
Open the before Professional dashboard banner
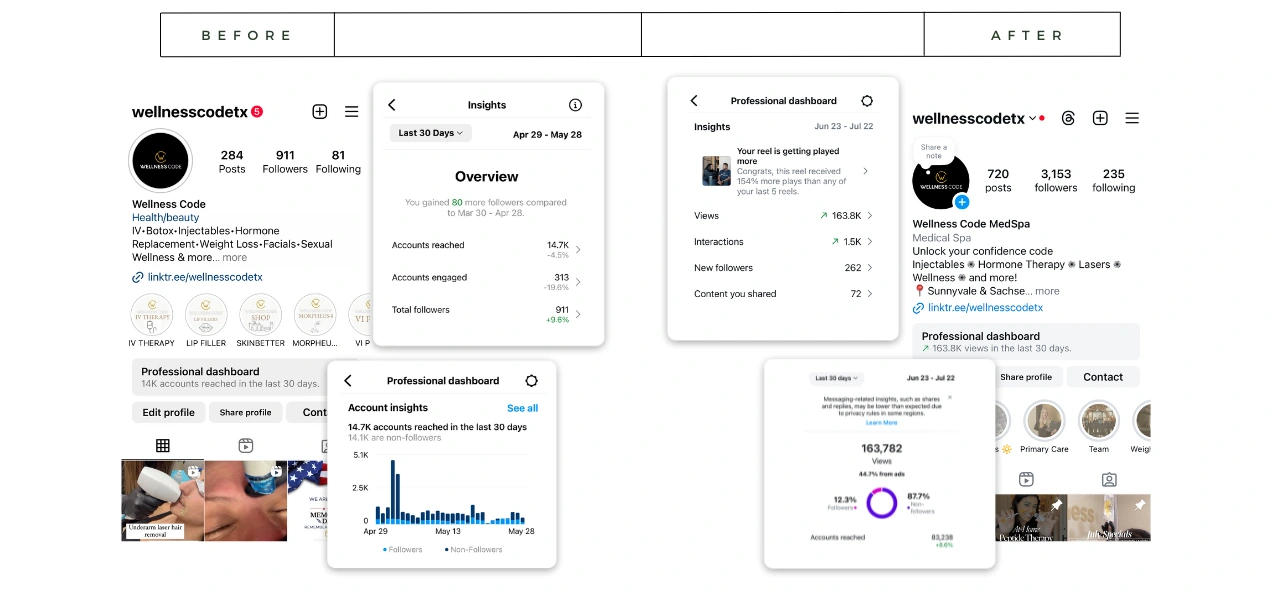pyautogui.click(x=232, y=377)
